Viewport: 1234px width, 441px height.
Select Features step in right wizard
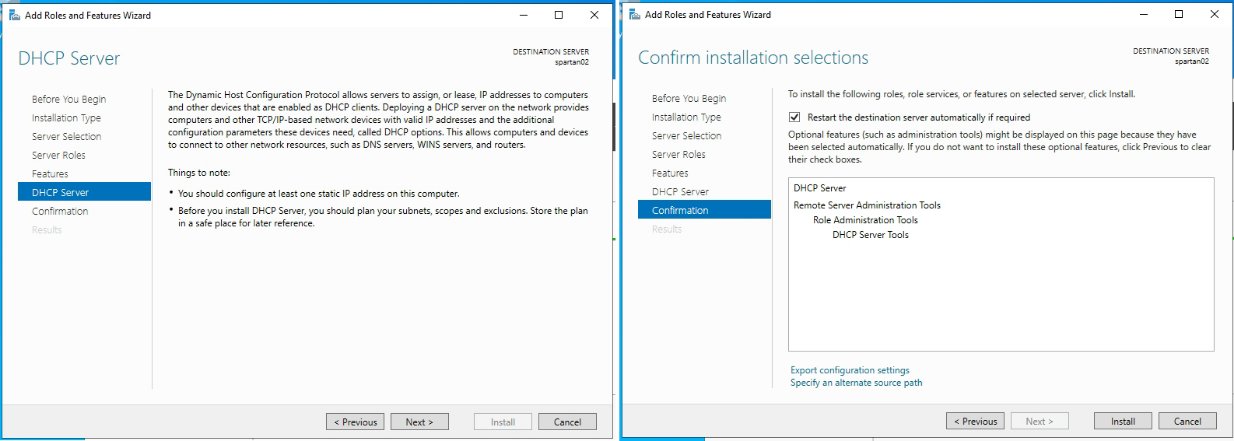point(669,173)
